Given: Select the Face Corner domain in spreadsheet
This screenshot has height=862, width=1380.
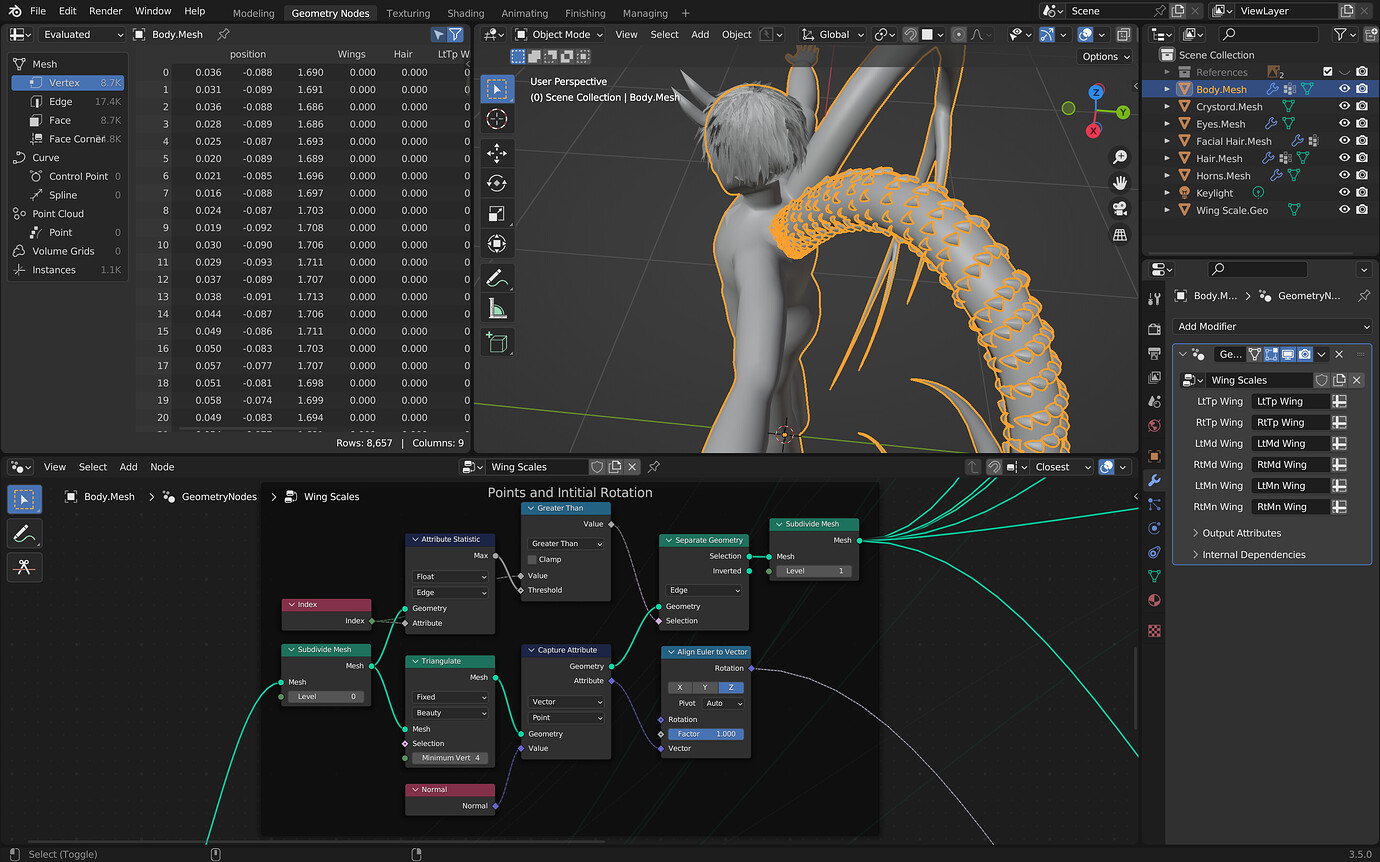Looking at the screenshot, I should click(x=70, y=139).
